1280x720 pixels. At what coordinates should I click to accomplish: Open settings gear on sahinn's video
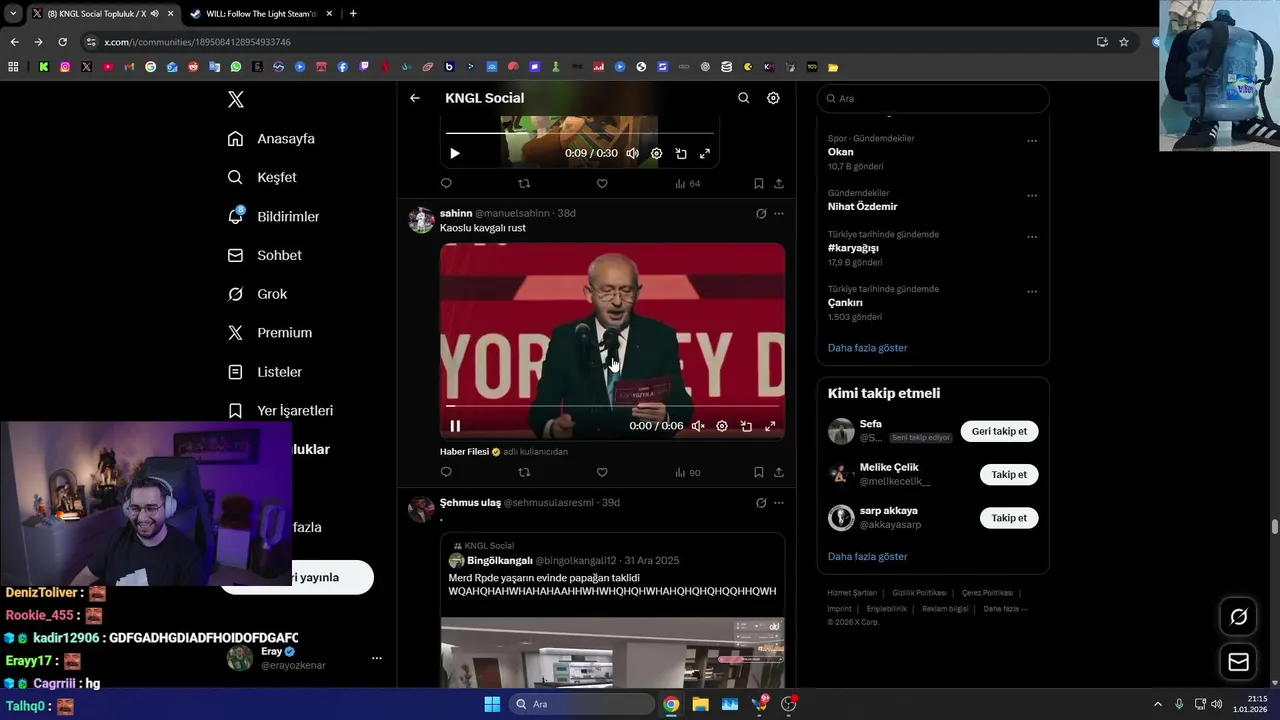pyautogui.click(x=722, y=426)
